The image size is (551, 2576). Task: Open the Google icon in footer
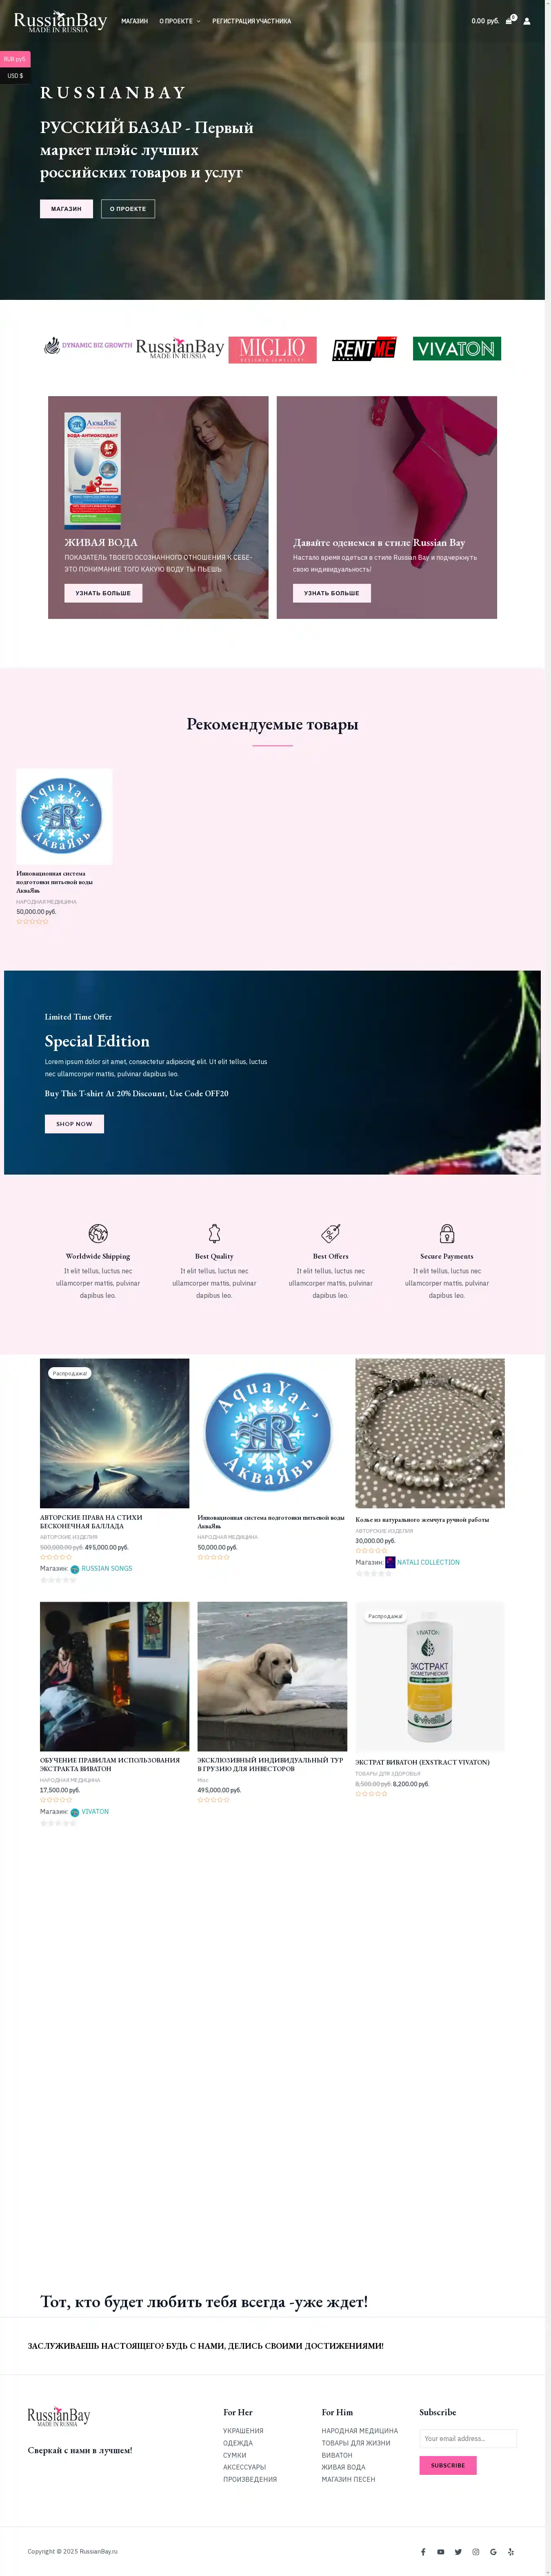pyautogui.click(x=493, y=2551)
